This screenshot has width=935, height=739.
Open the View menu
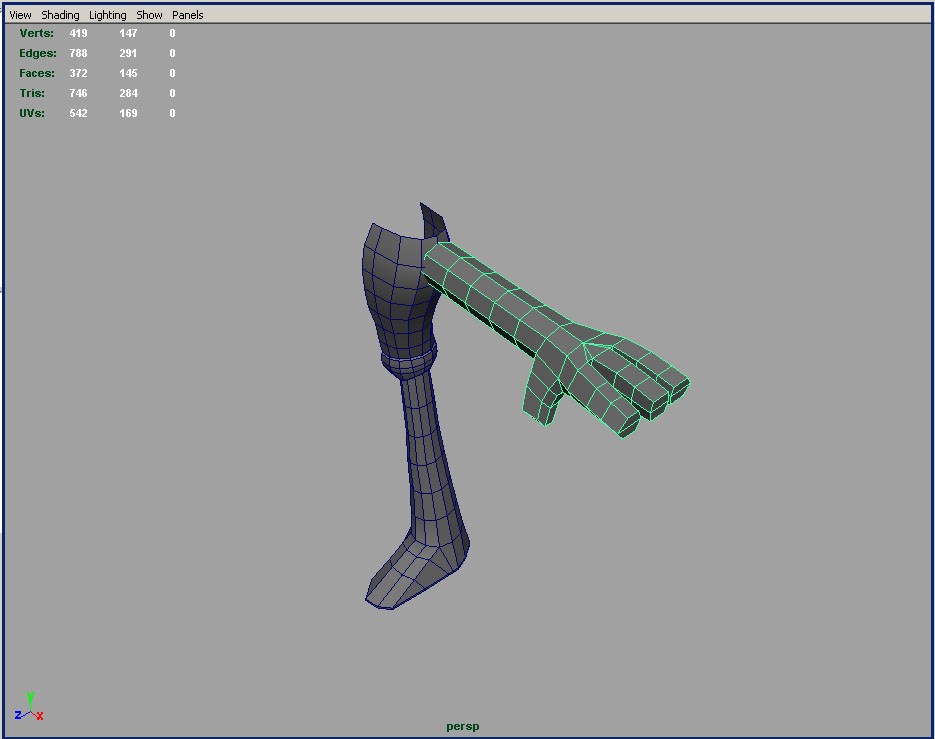click(20, 15)
